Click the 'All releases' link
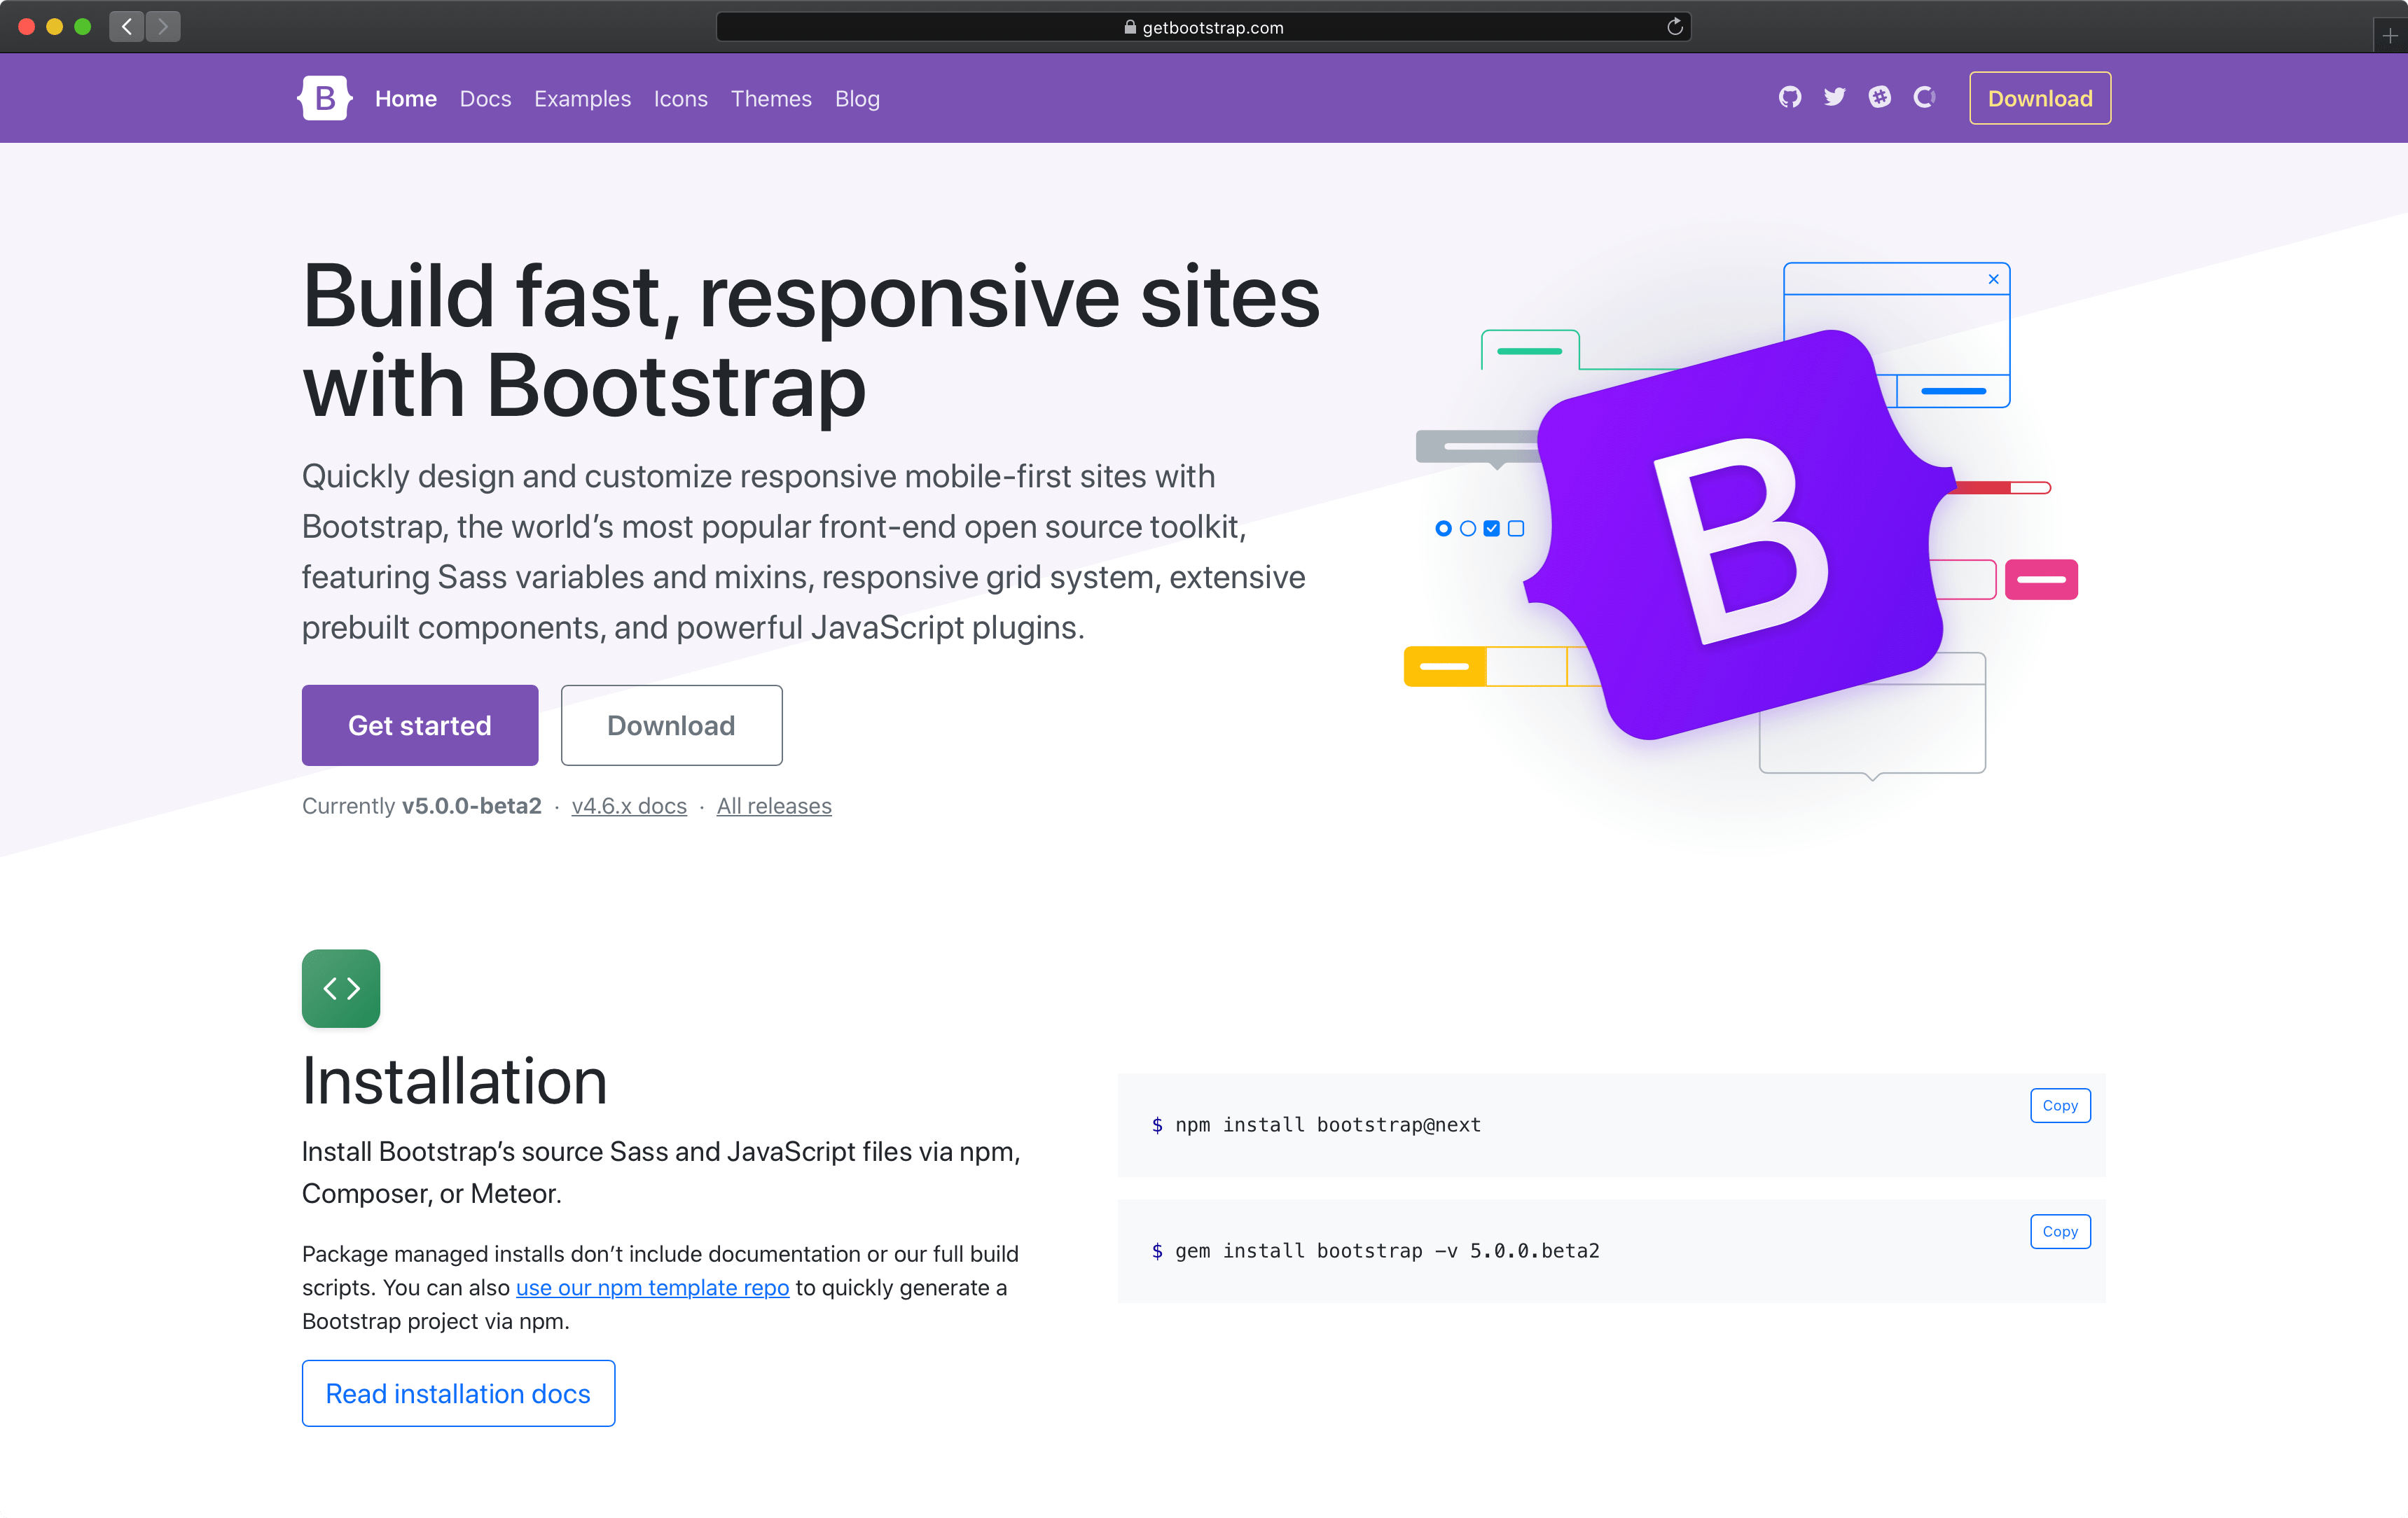Screen dimensions: 2408x1518 coord(775,806)
